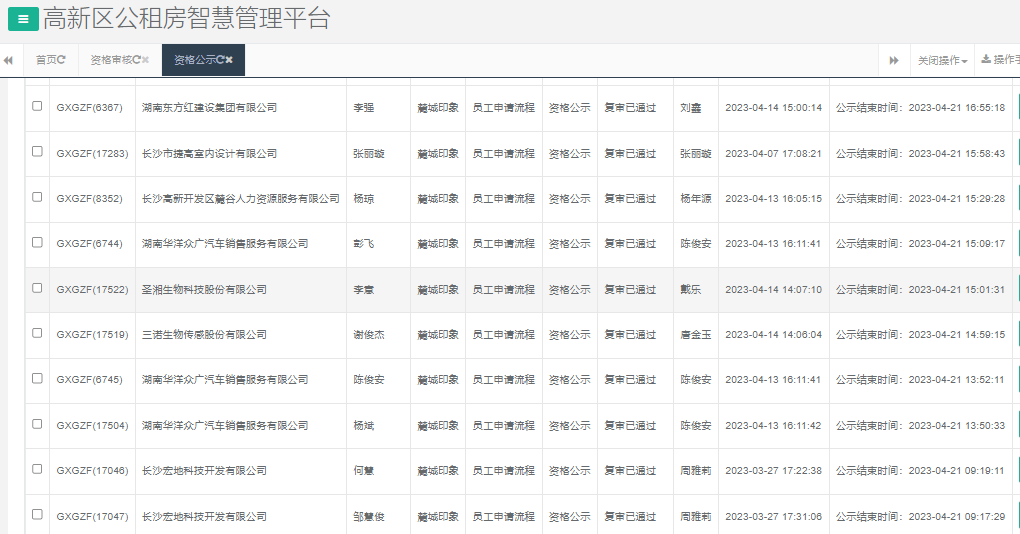Toggle the green hamburger sidebar menu button
Screen dimensions: 1020x534
tap(23, 20)
